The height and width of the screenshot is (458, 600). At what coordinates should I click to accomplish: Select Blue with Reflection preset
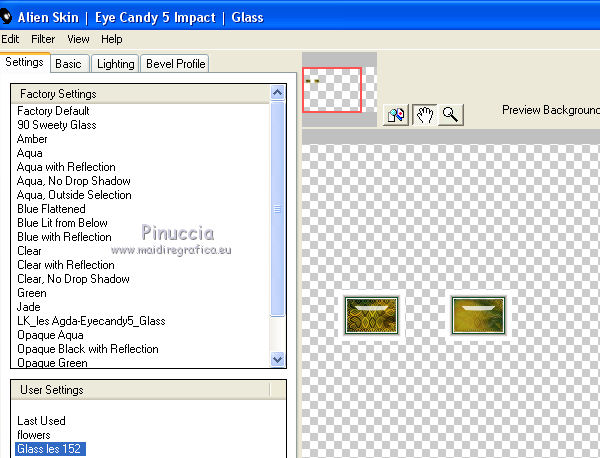64,237
